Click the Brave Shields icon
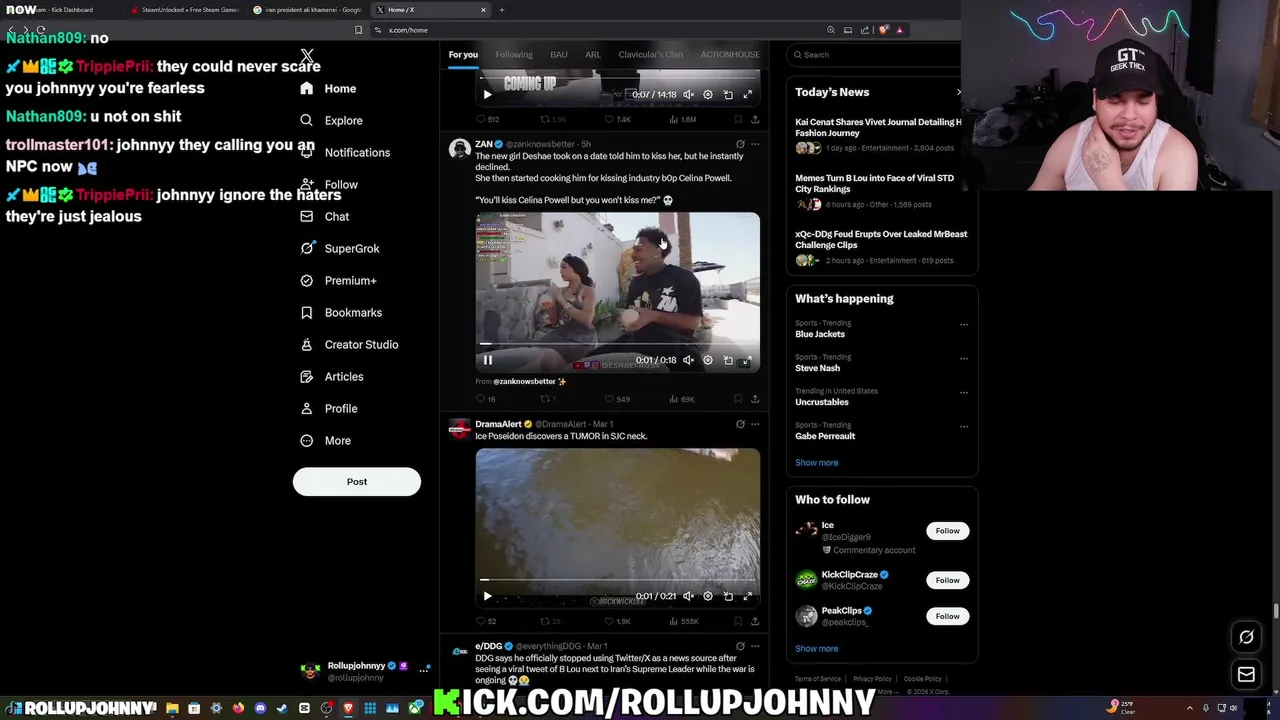Viewport: 1280px width, 720px height. pyautogui.click(x=883, y=30)
